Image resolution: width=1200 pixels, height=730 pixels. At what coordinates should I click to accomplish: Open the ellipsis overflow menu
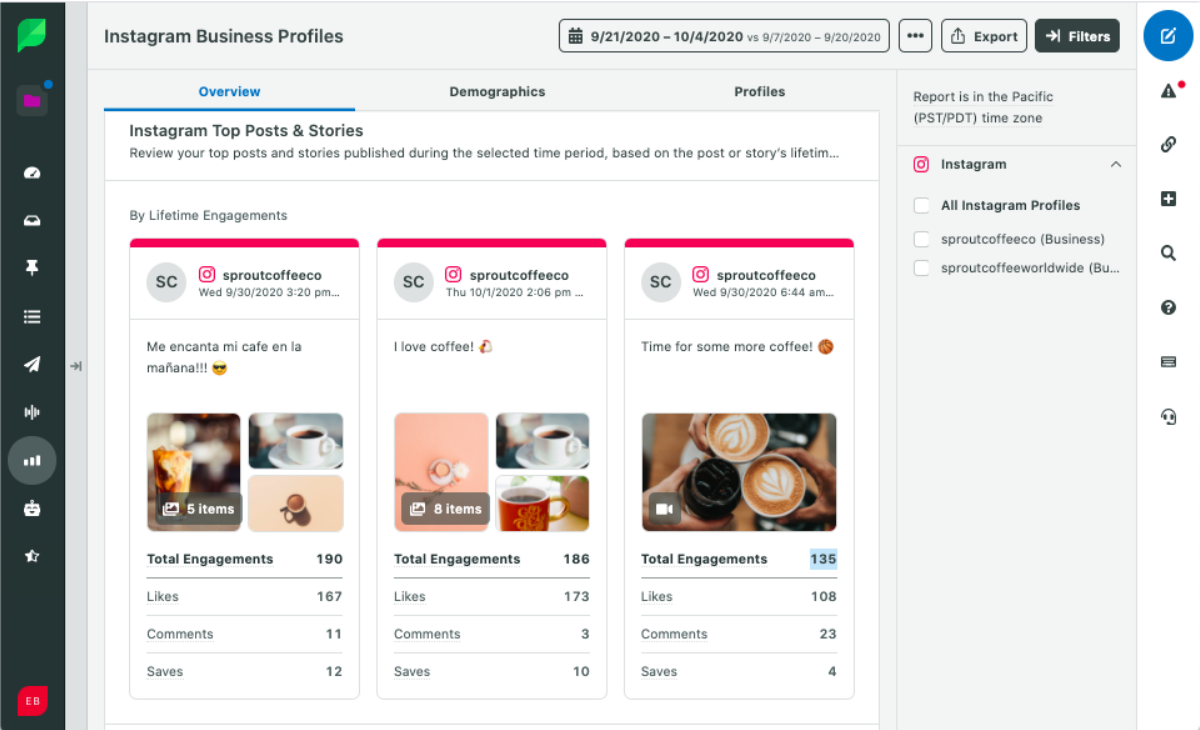pos(915,36)
